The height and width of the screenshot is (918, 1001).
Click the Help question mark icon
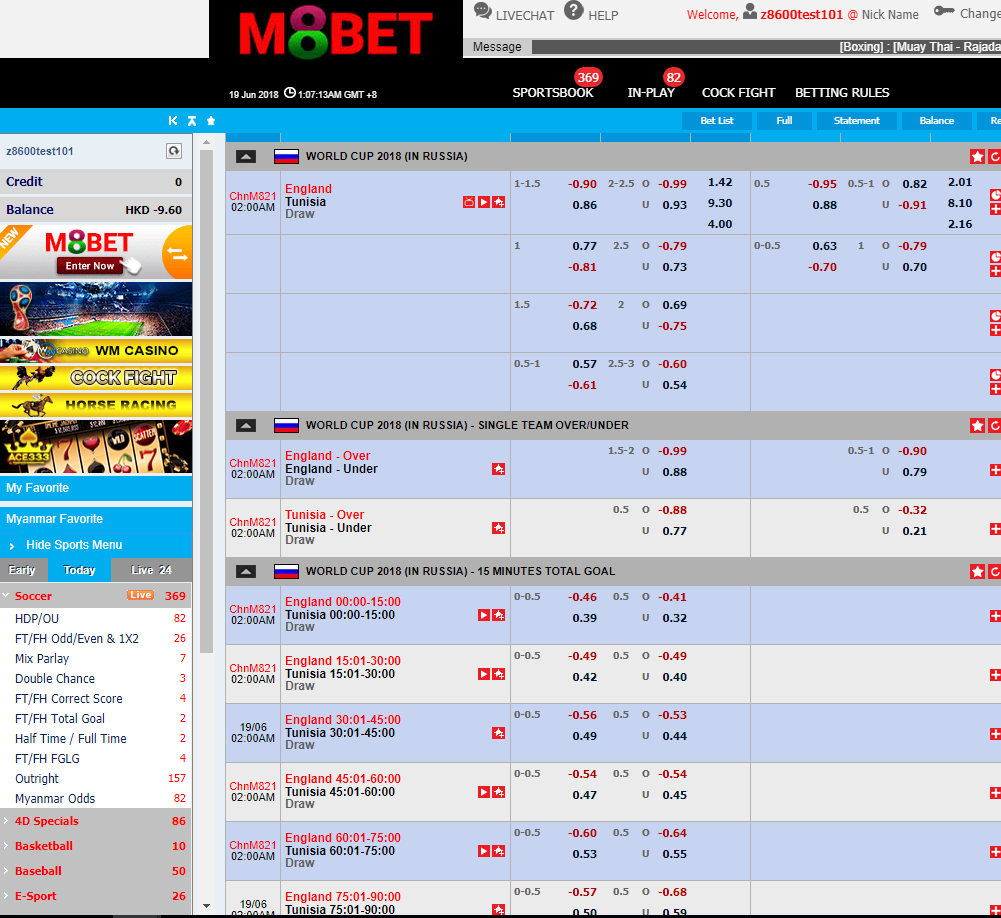pyautogui.click(x=573, y=10)
